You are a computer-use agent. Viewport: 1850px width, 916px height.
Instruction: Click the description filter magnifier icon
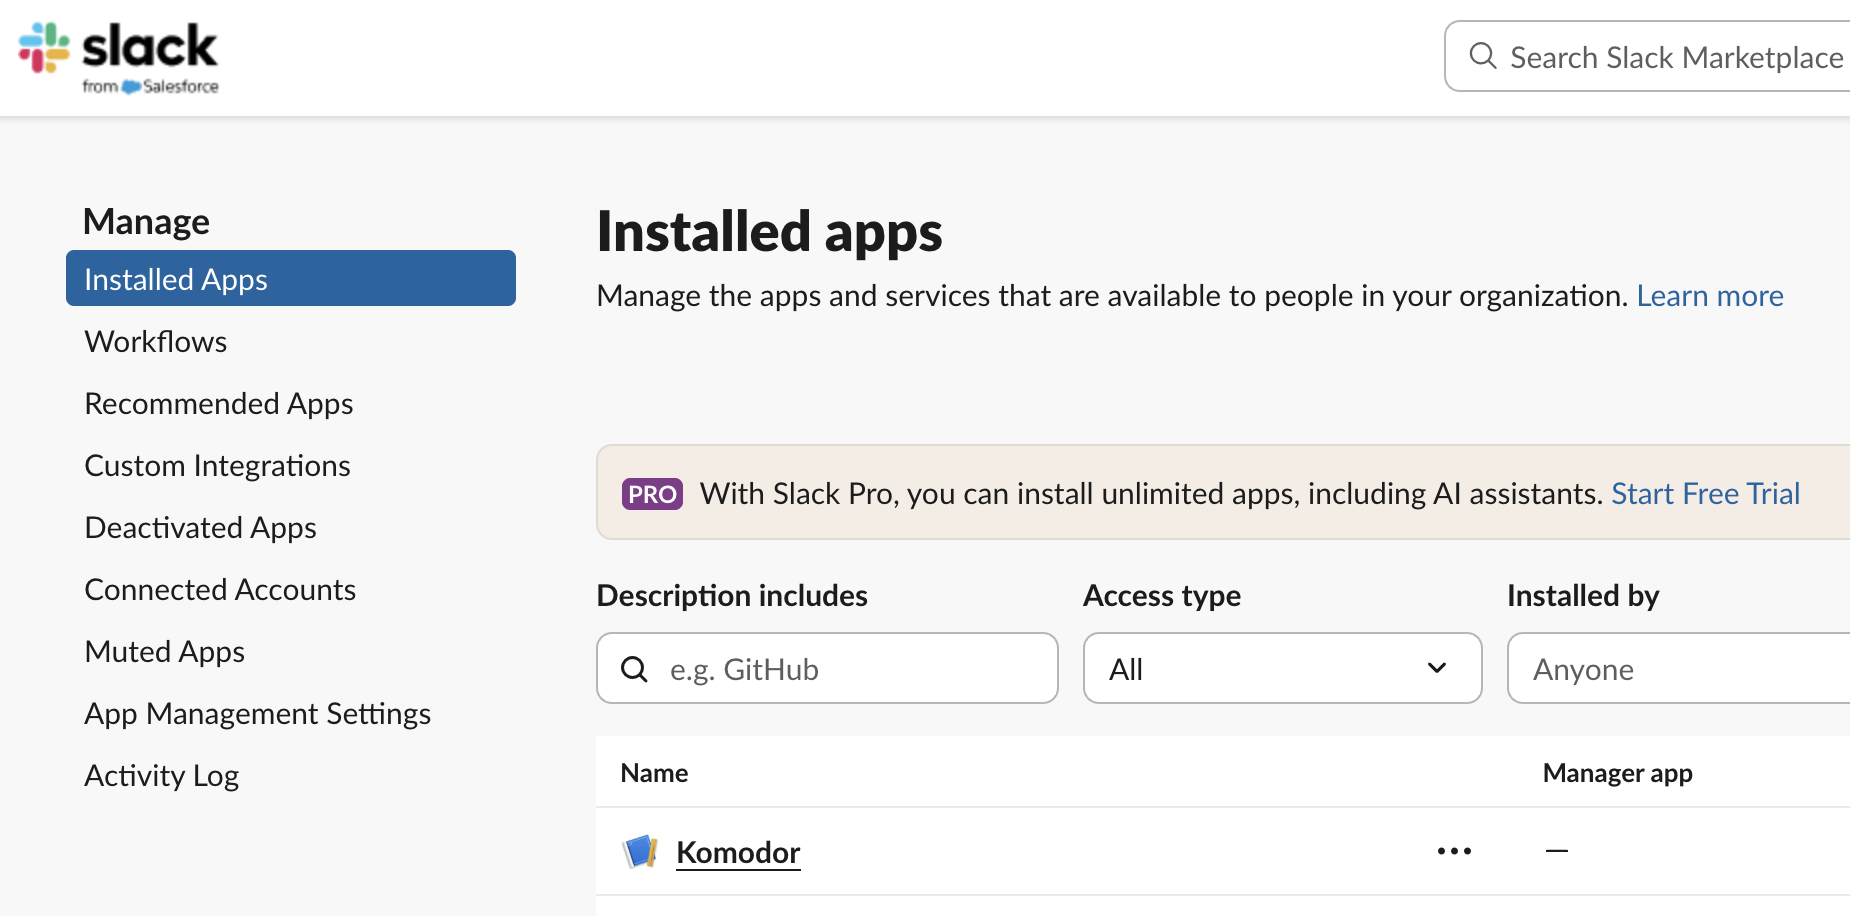635,669
